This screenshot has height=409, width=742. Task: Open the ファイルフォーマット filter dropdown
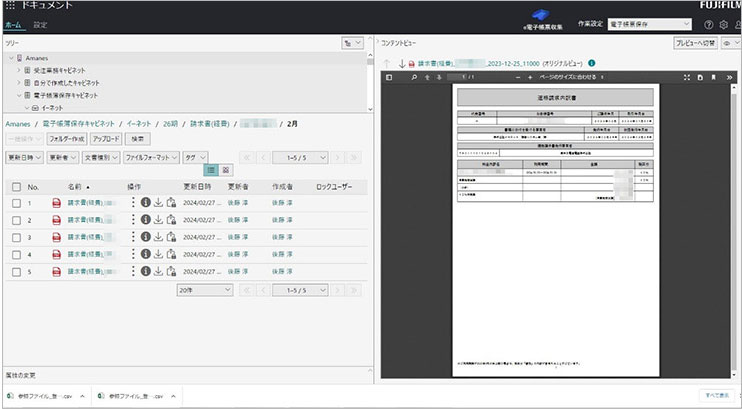[150, 157]
